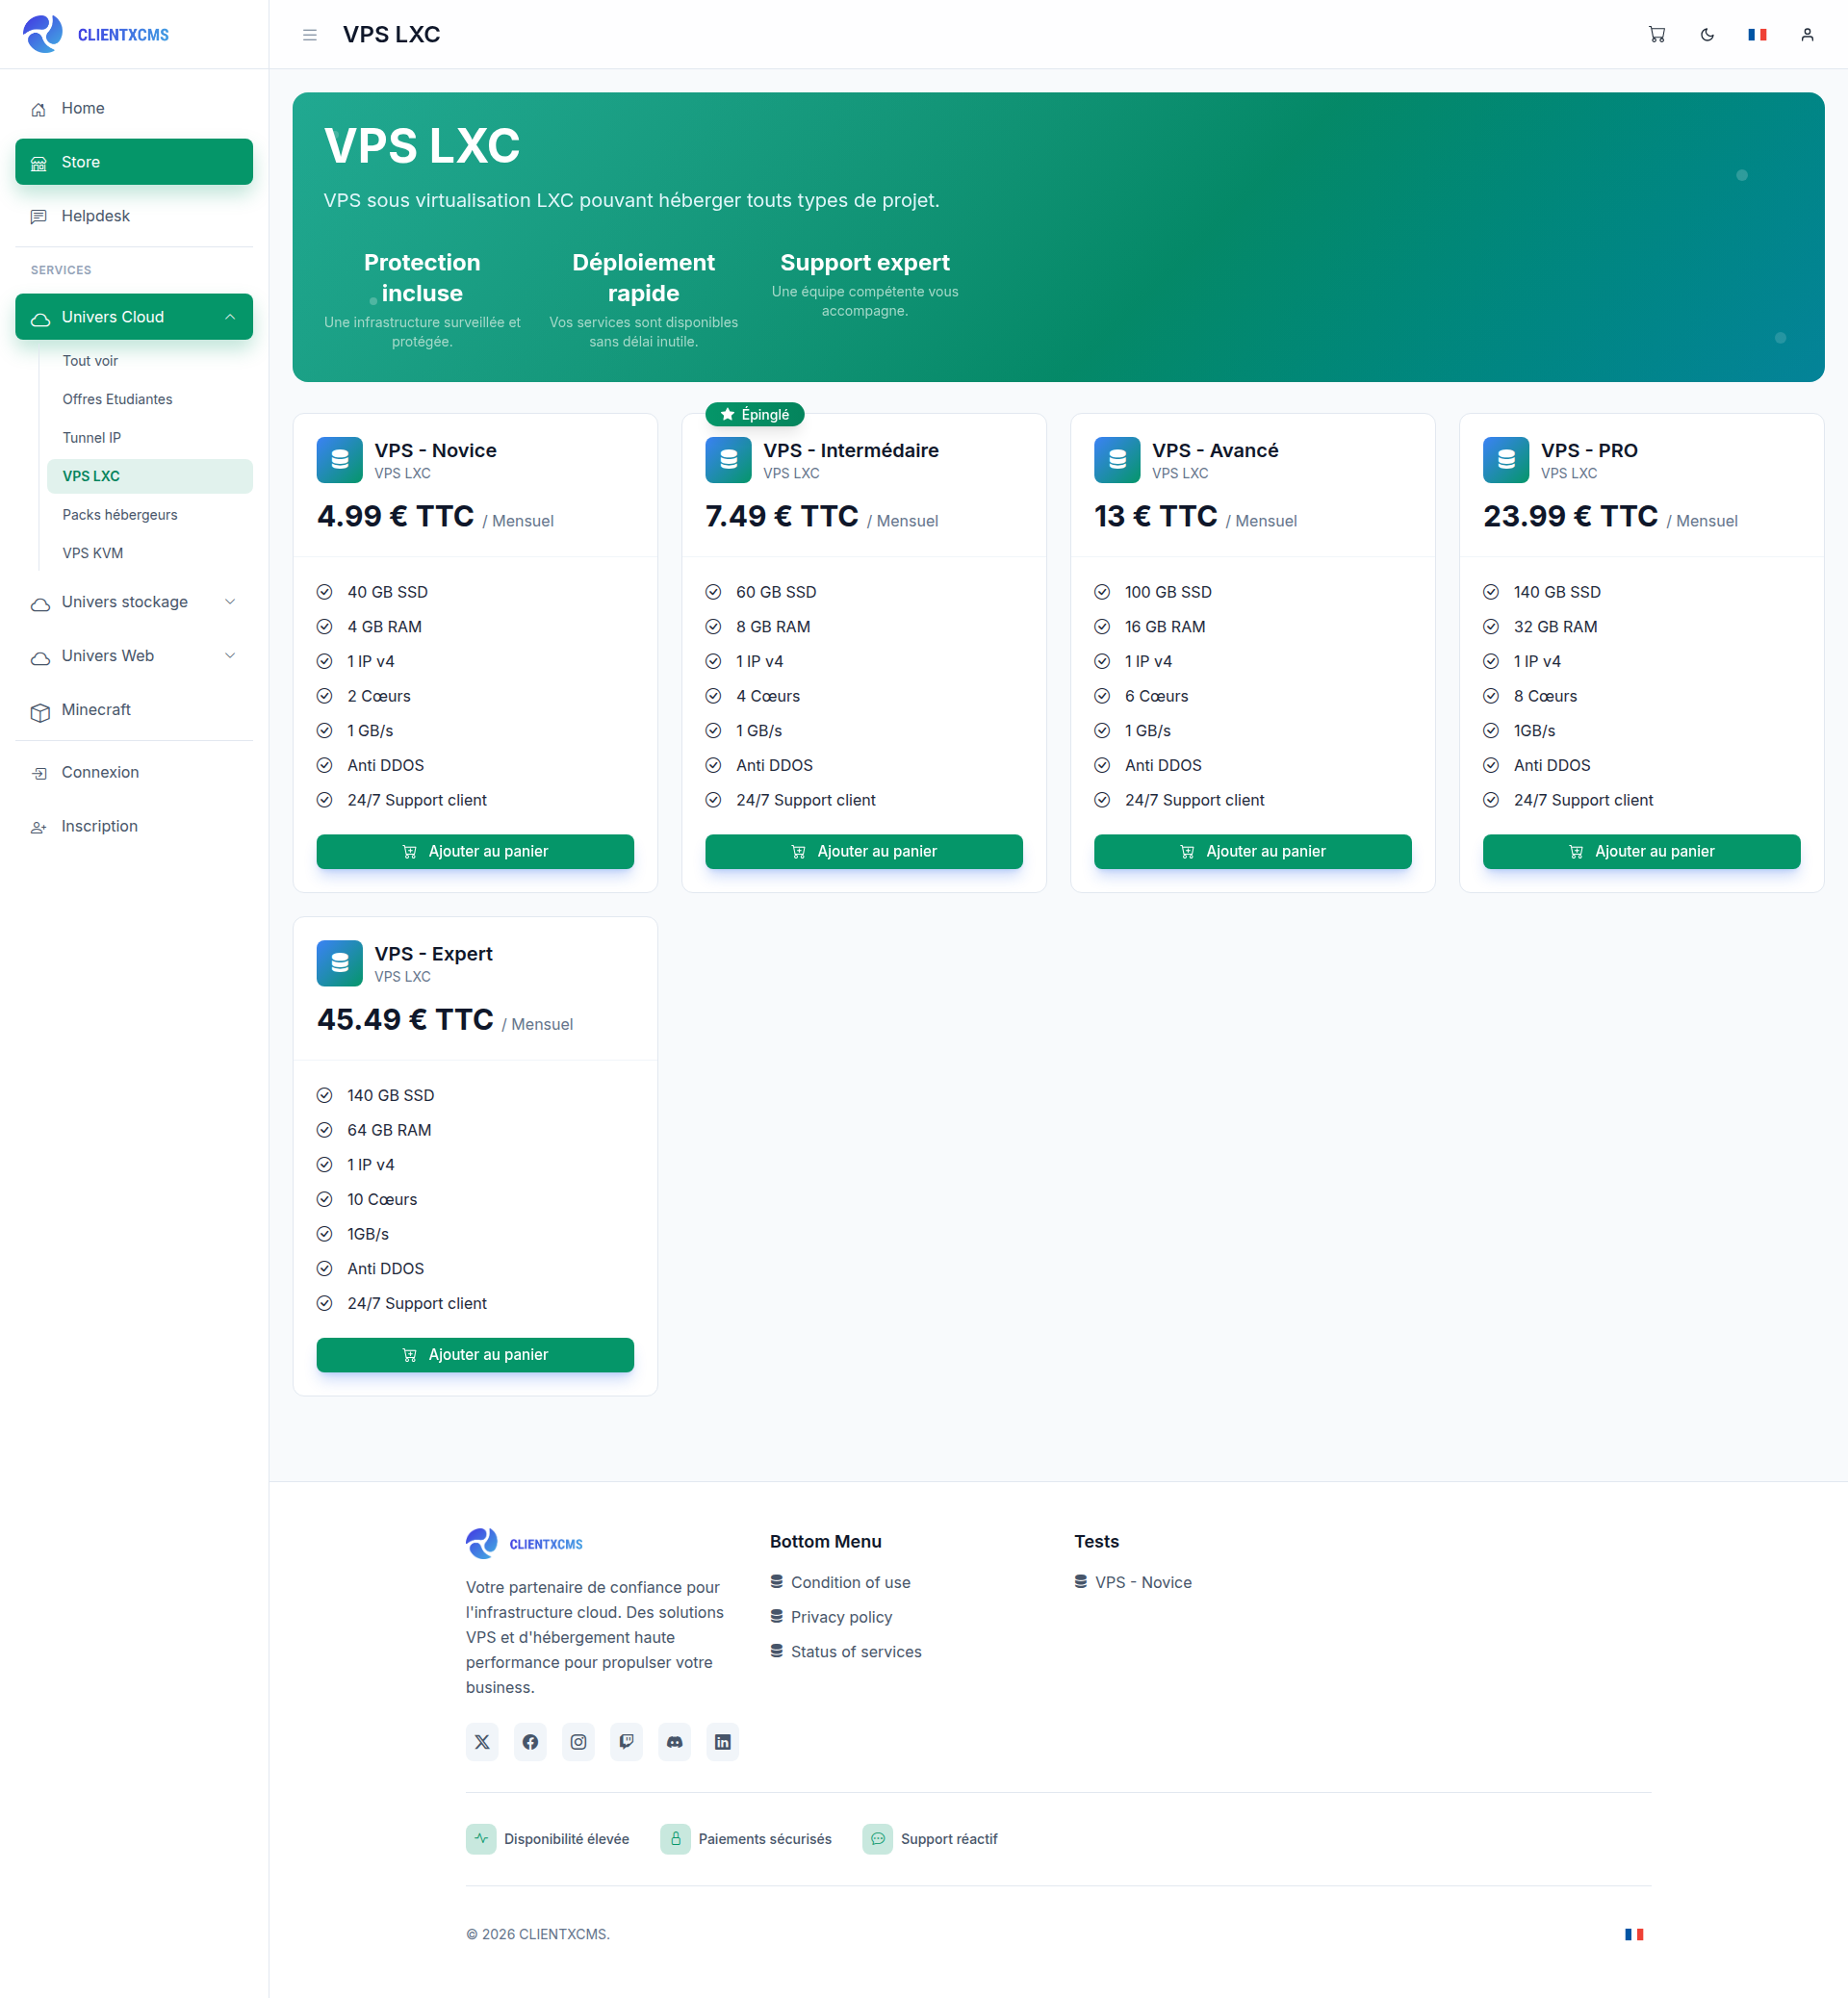Click the footer French flag language icon
Viewport: 1848px width, 1998px height.
pyautogui.click(x=1634, y=1934)
